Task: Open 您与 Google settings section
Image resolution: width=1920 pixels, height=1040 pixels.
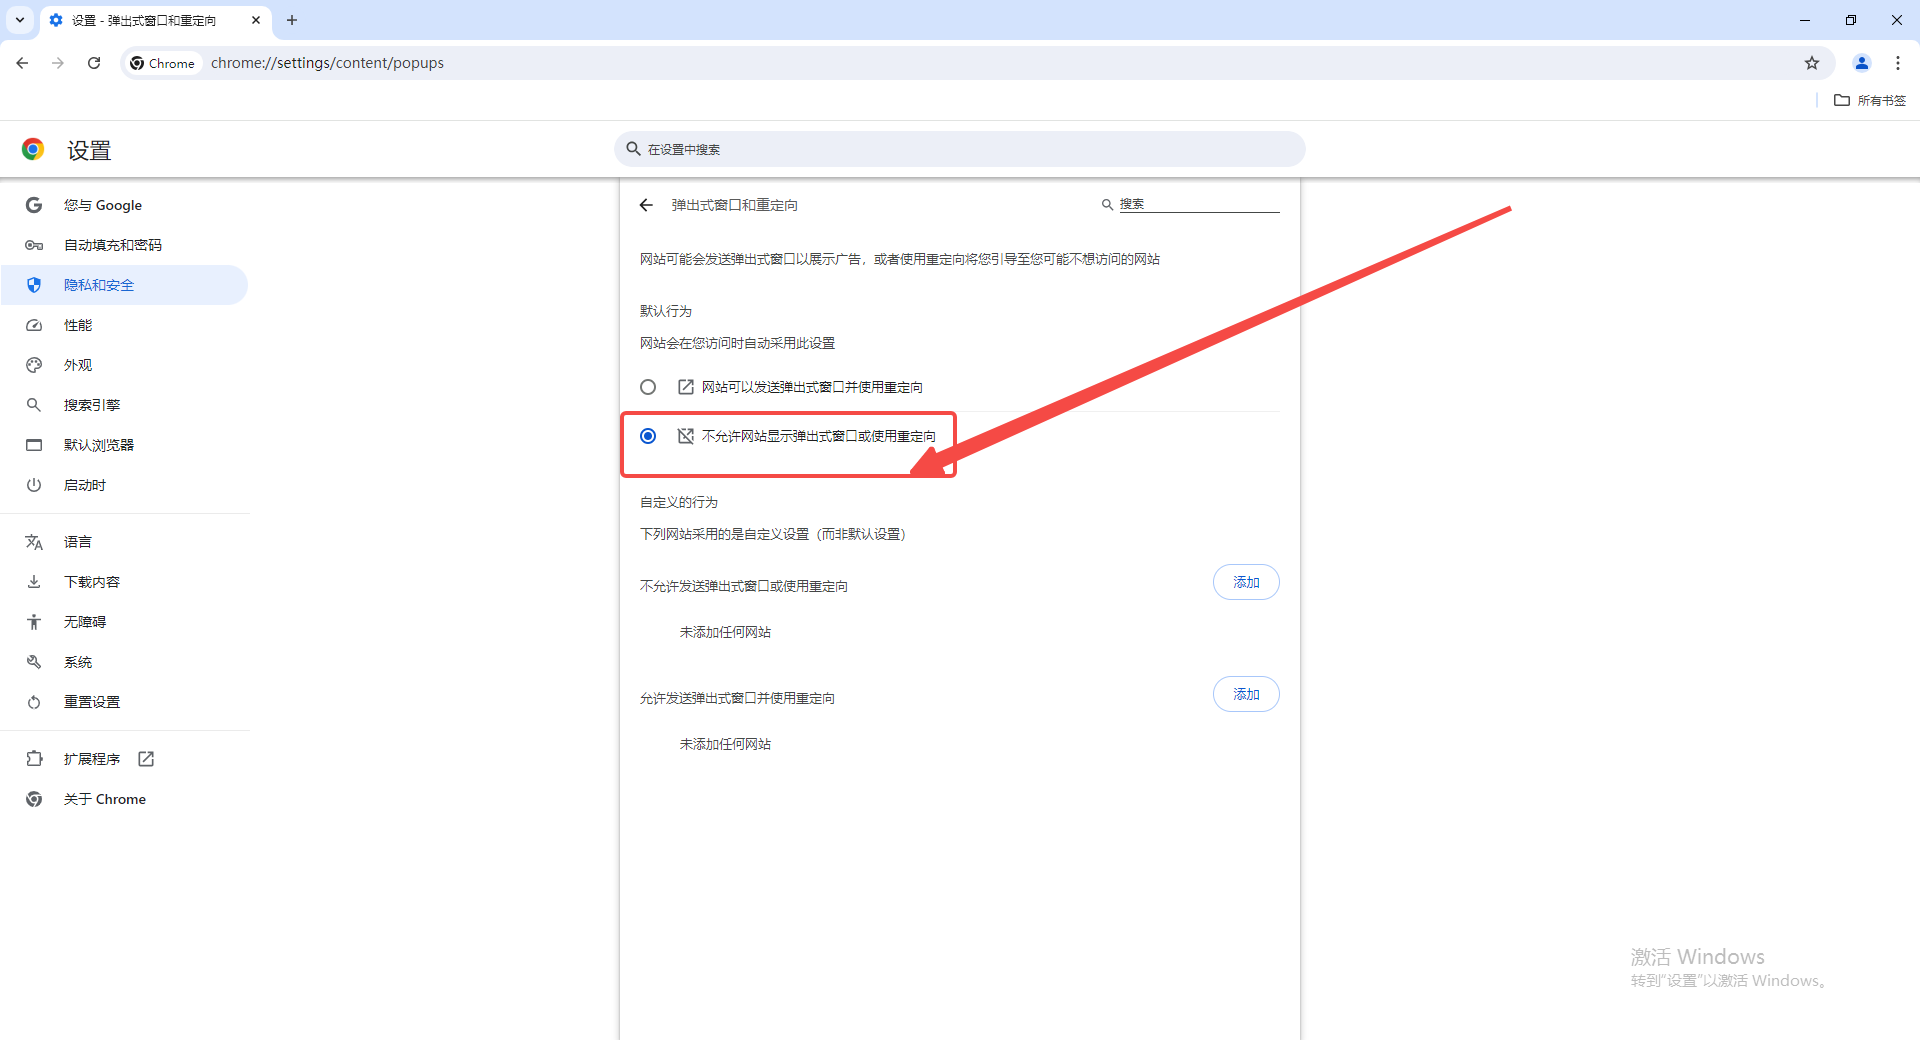Action: tap(125, 205)
